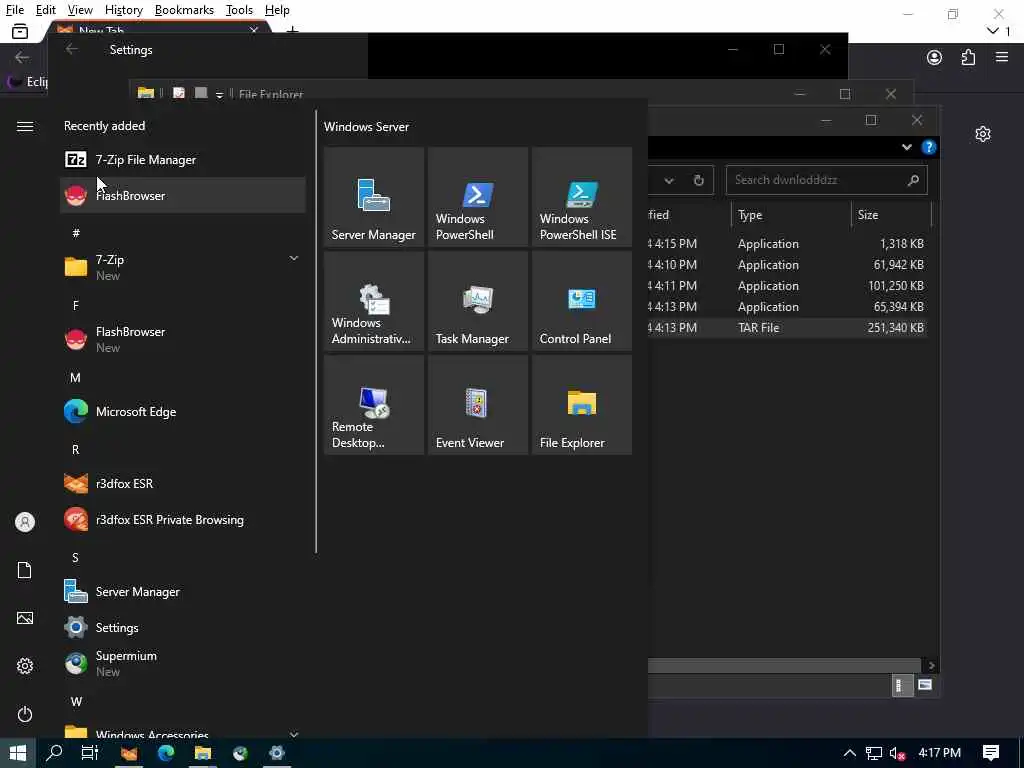Click the user account icon in Start
1024x768 pixels.
click(25, 522)
